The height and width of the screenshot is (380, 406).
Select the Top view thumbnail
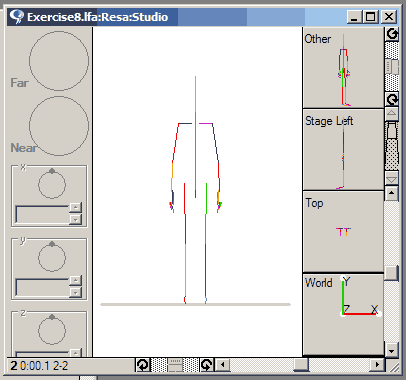[343, 232]
